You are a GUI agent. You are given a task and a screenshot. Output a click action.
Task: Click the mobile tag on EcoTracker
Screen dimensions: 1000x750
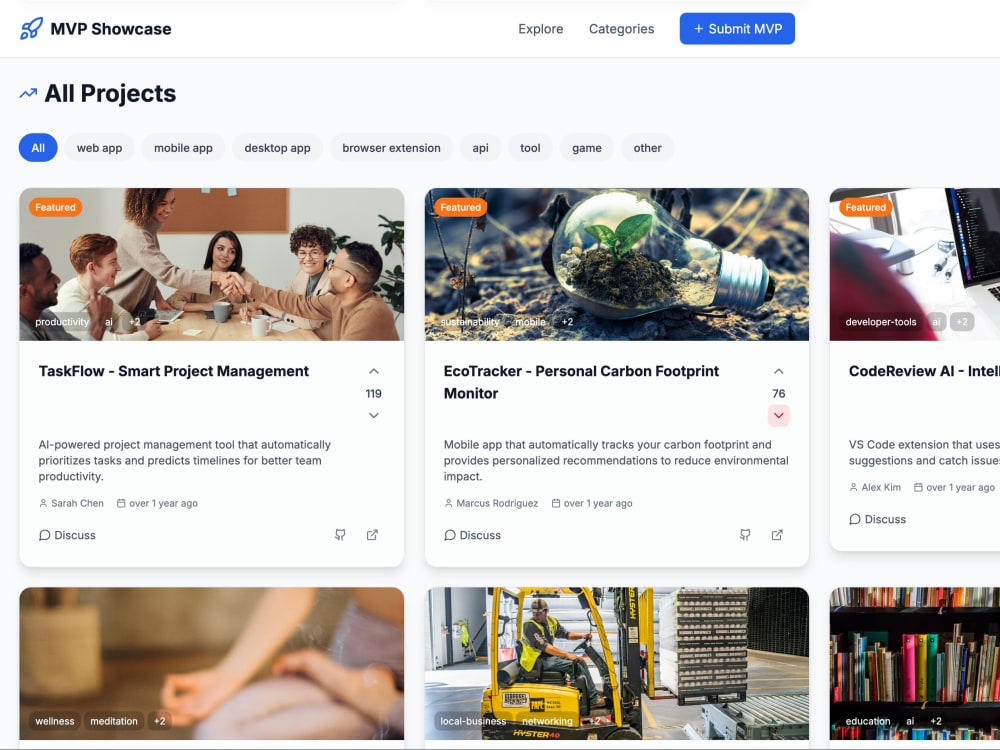tap(530, 322)
